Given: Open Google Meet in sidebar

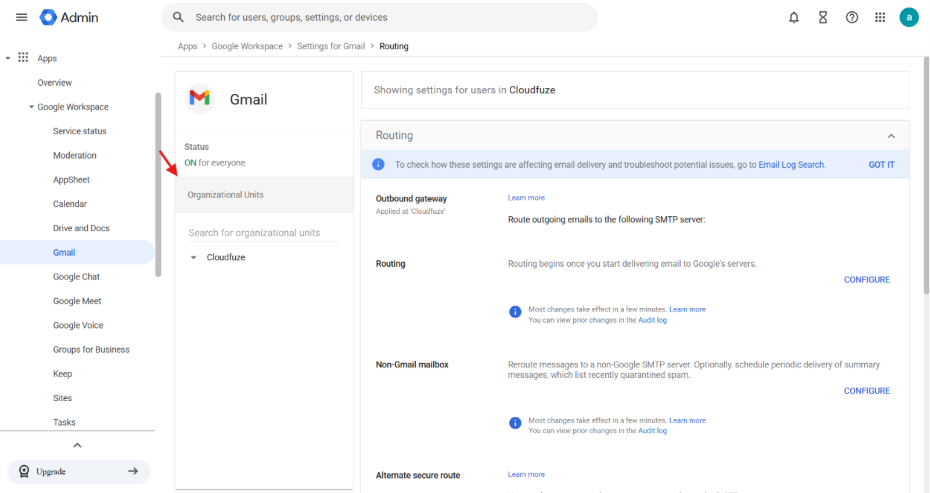Looking at the screenshot, I should click(77, 301).
